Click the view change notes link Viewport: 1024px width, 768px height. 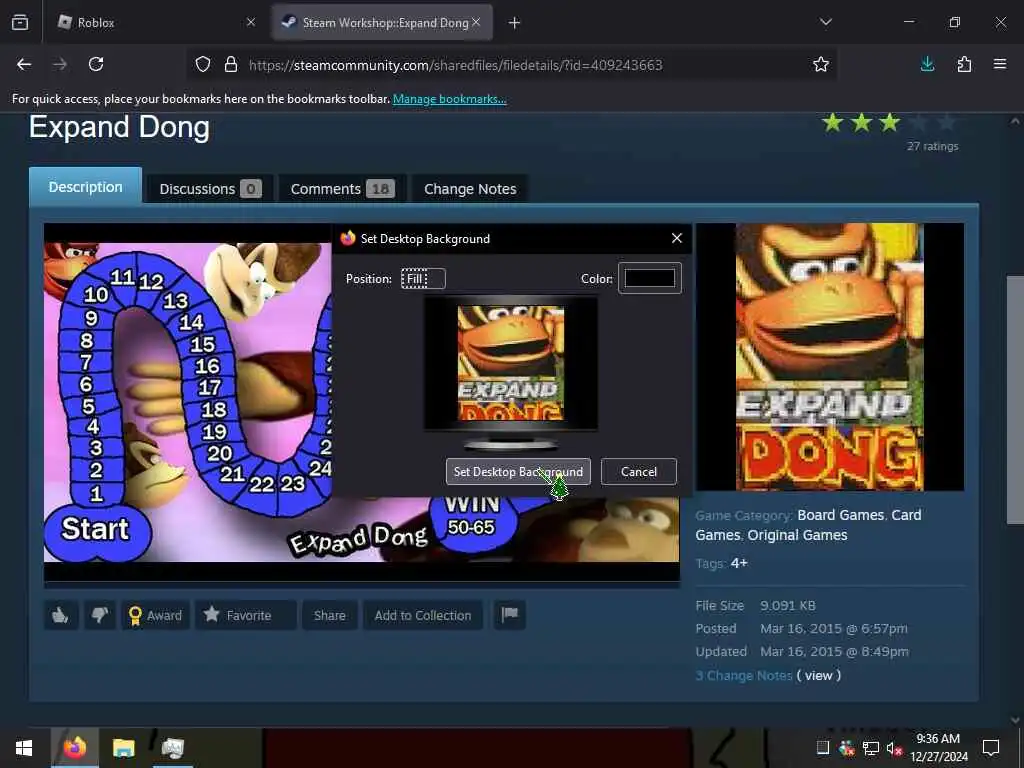[x=819, y=675]
